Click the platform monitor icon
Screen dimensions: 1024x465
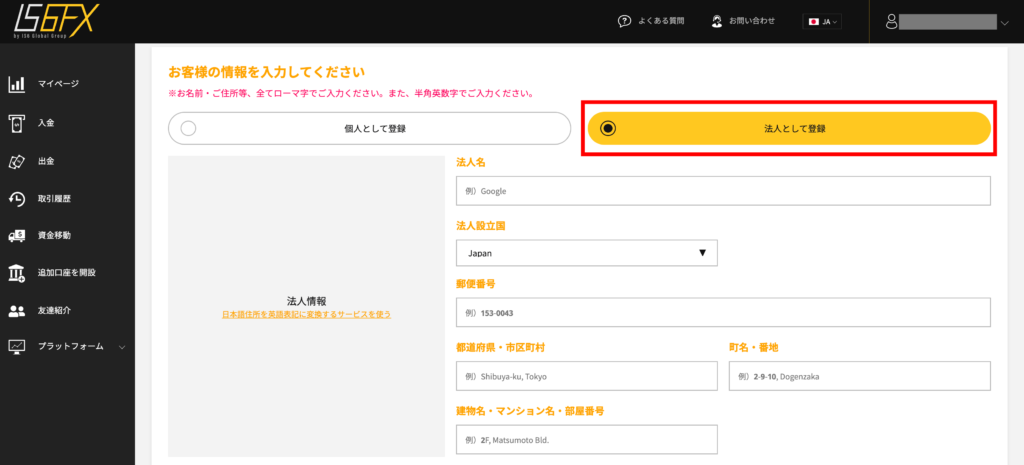pyautogui.click(x=16, y=347)
